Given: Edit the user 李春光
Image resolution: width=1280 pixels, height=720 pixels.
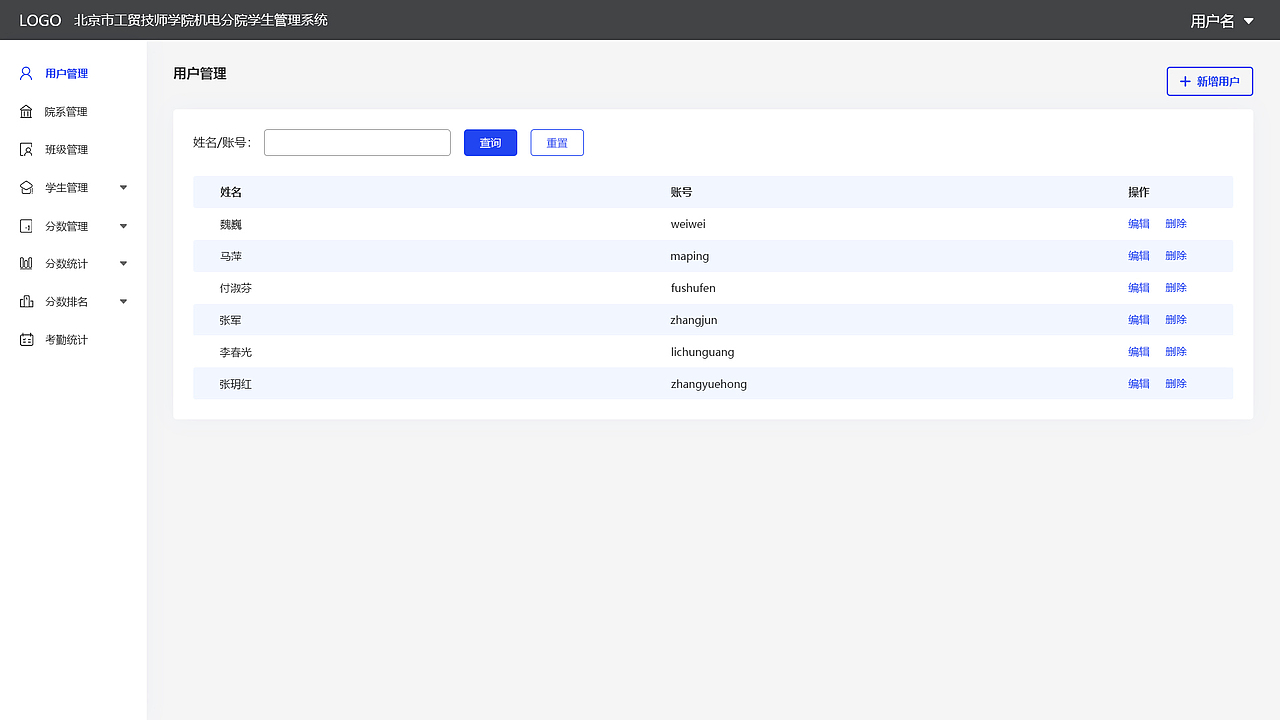Looking at the screenshot, I should [x=1139, y=352].
